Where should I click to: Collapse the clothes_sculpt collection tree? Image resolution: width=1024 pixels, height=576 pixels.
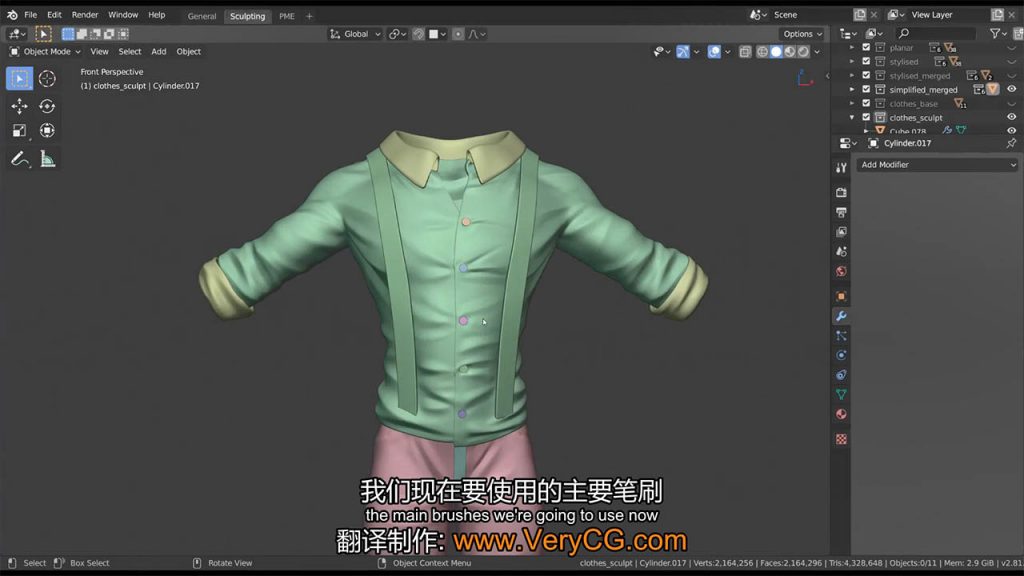click(x=852, y=118)
